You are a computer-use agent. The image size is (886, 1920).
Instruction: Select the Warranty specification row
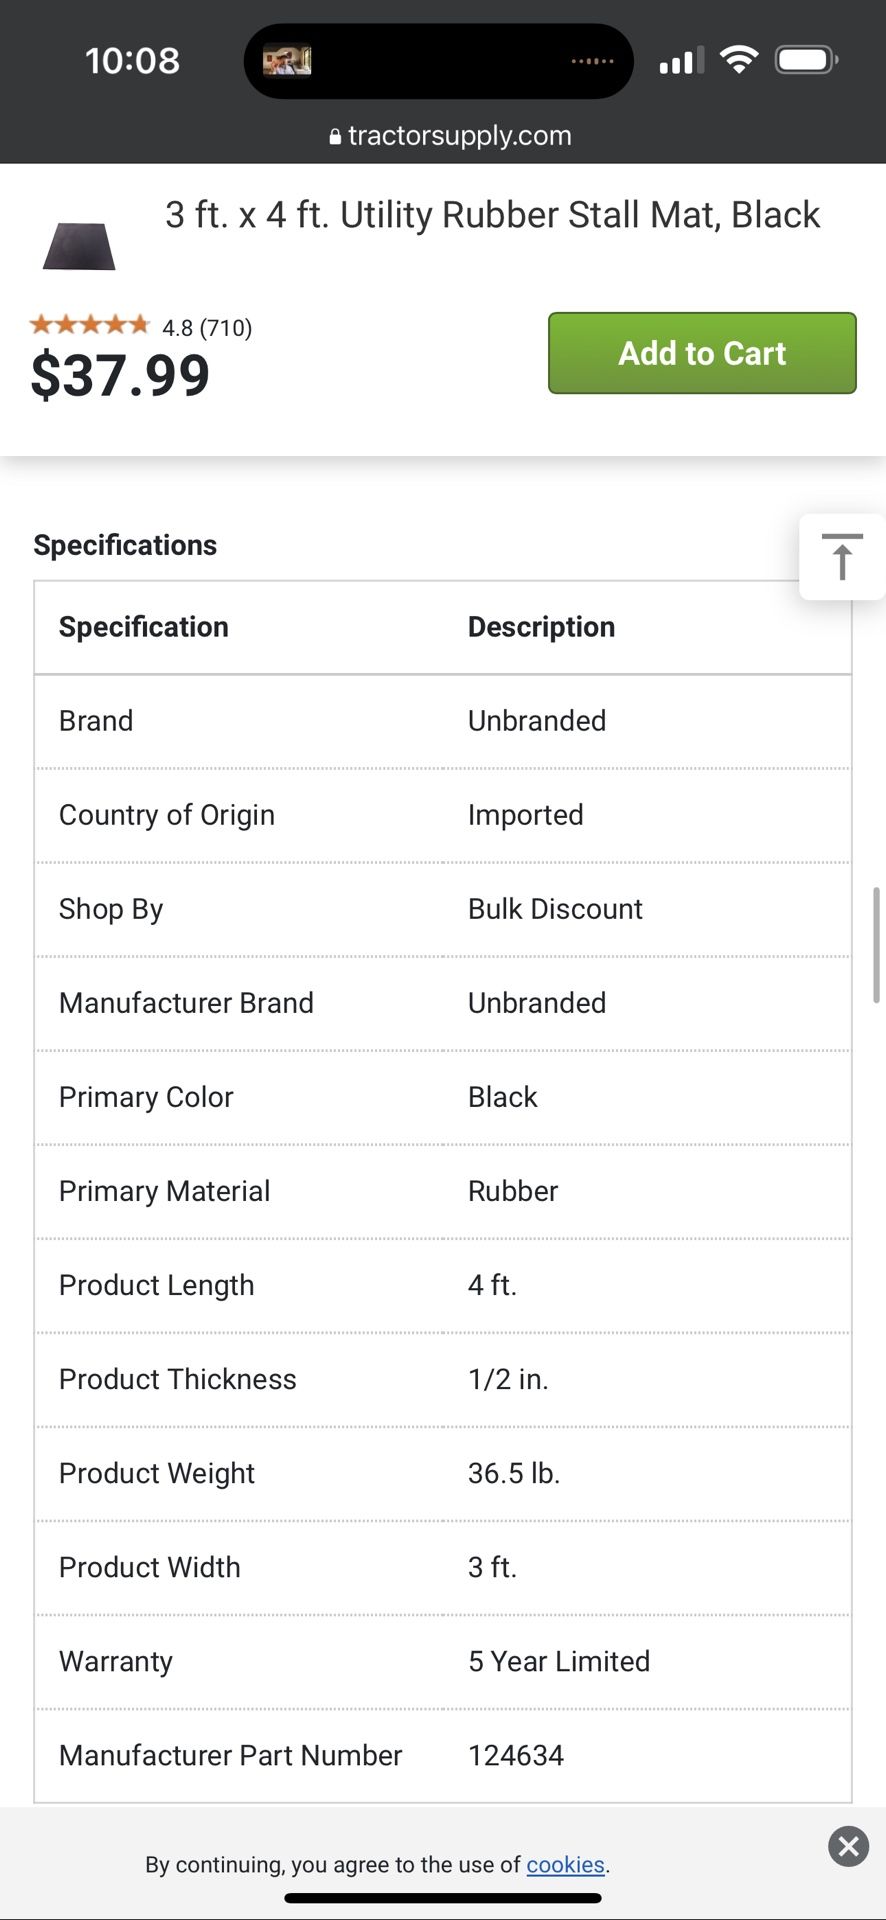(115, 1661)
